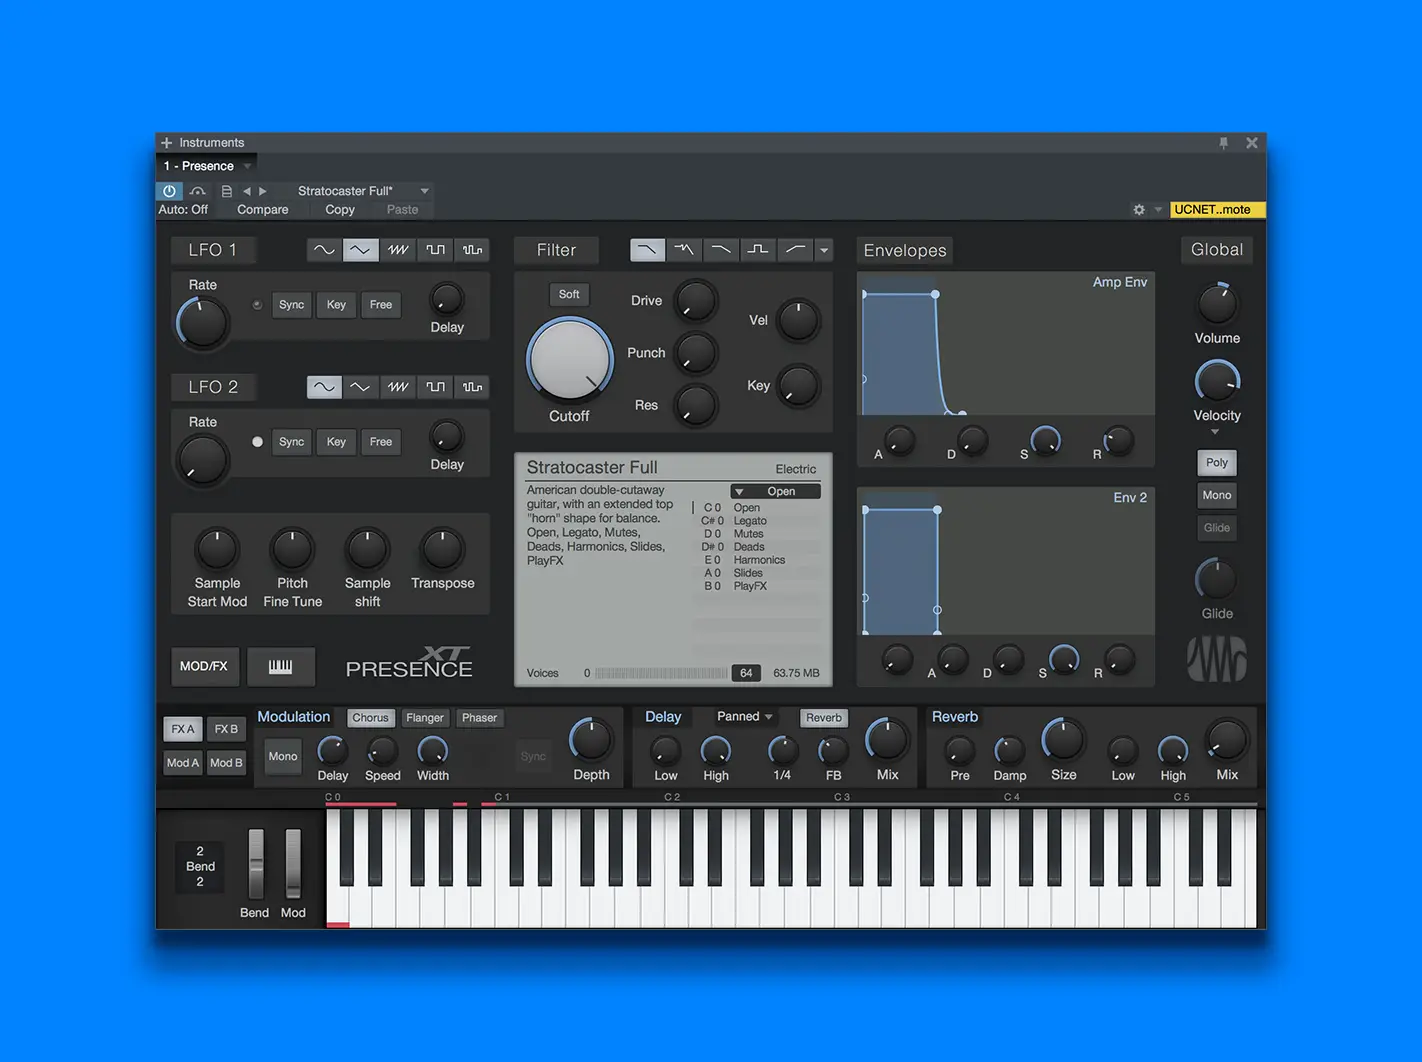The height and width of the screenshot is (1062, 1422).
Task: Switch to the FX A tab
Action: pyautogui.click(x=183, y=729)
